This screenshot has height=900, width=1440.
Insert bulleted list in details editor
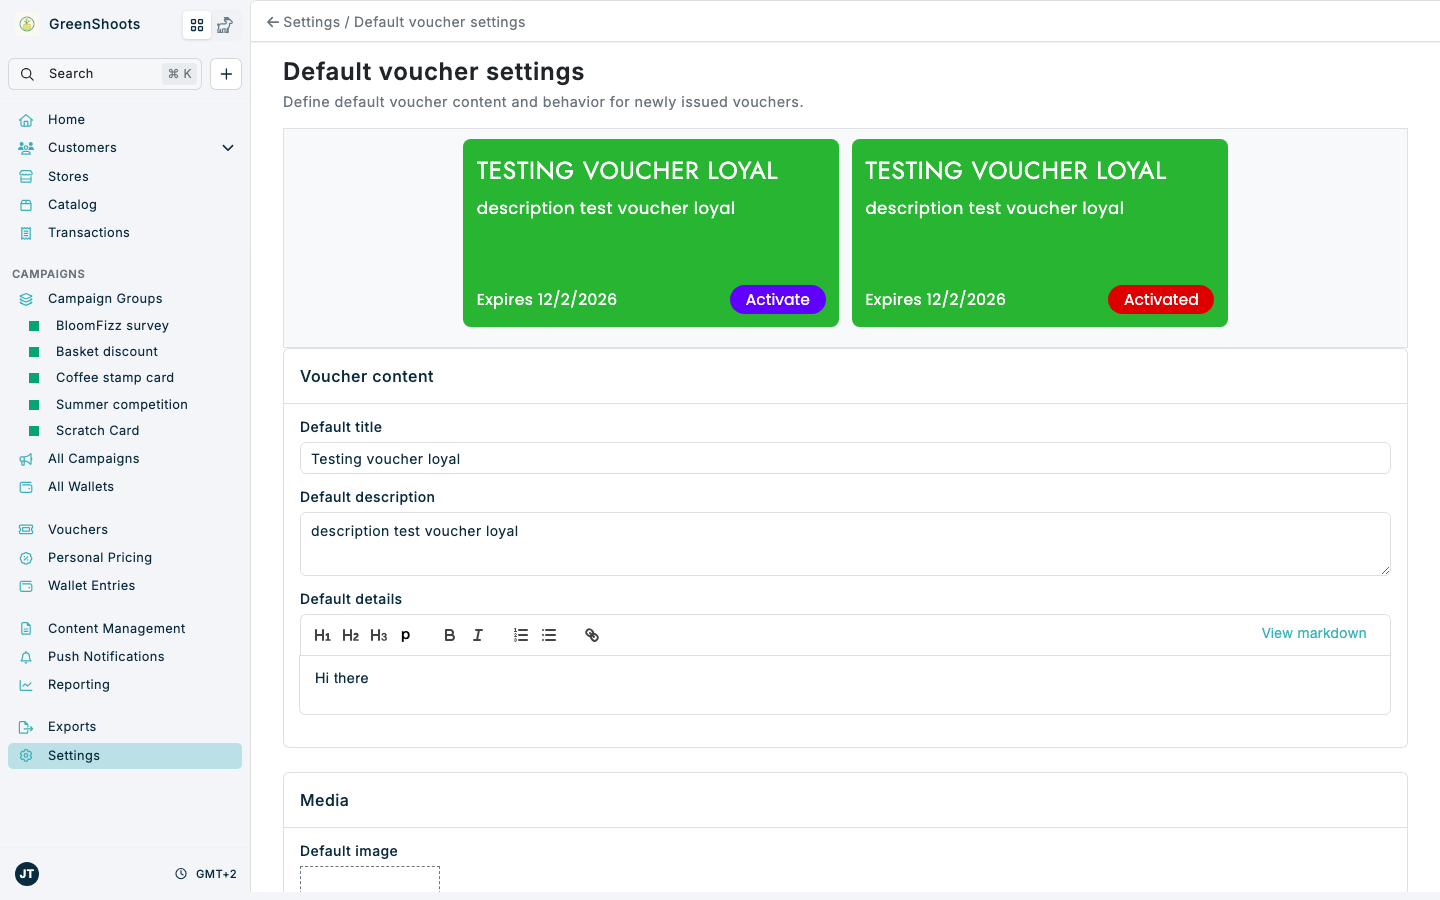(x=549, y=635)
